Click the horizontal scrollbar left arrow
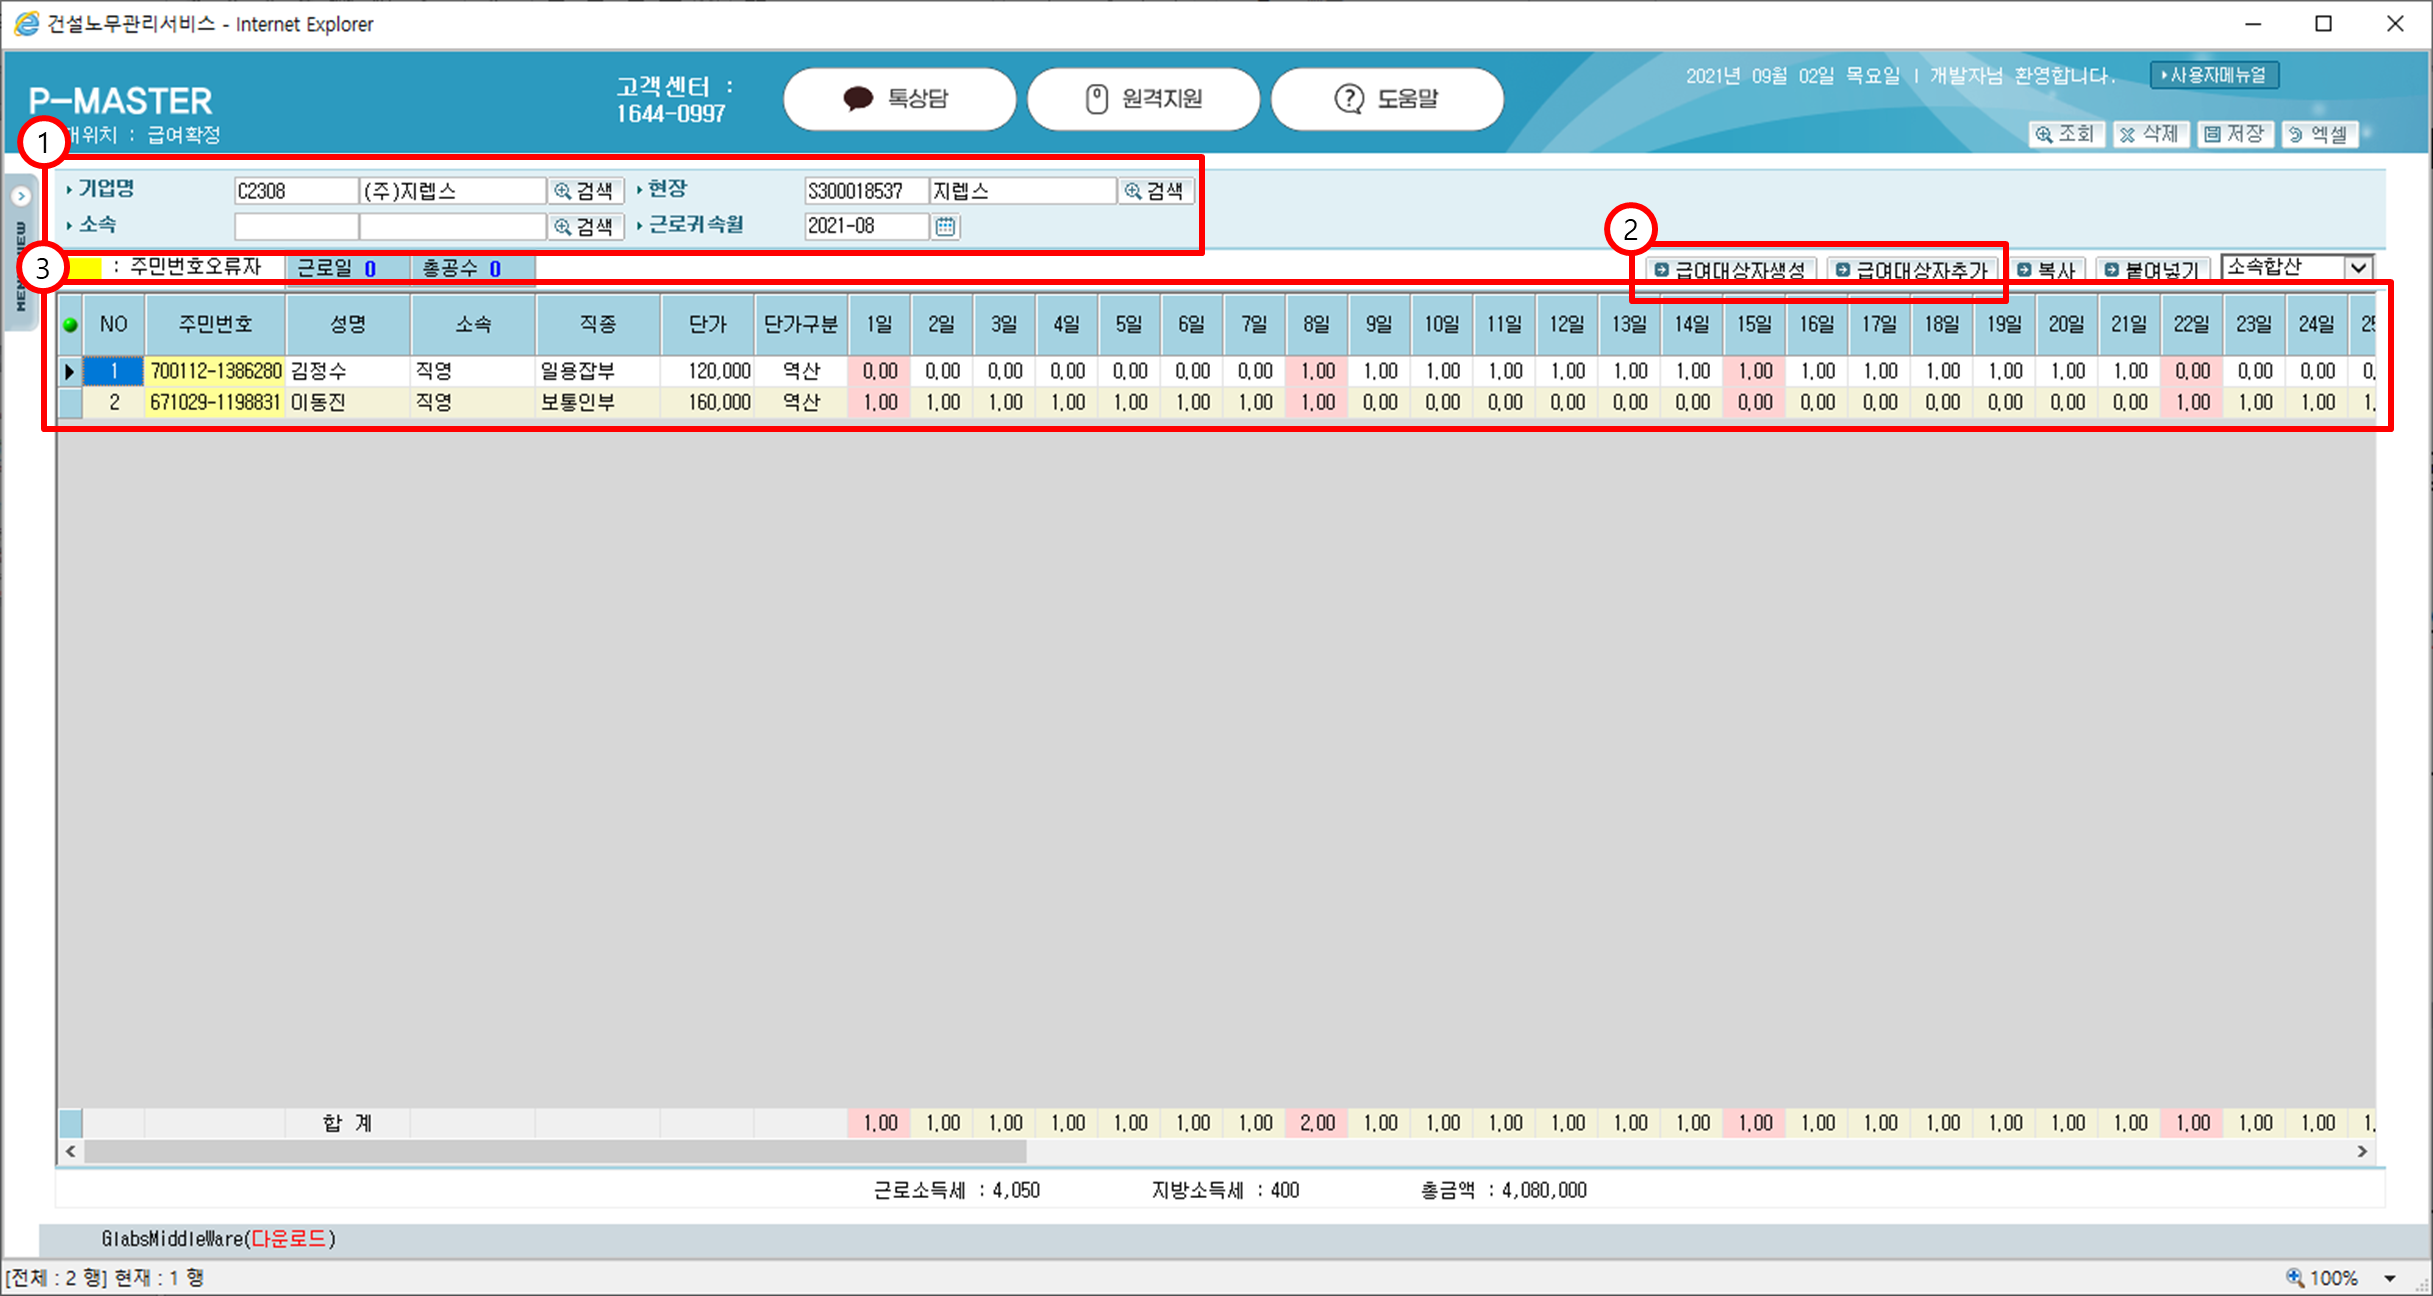 70,1152
